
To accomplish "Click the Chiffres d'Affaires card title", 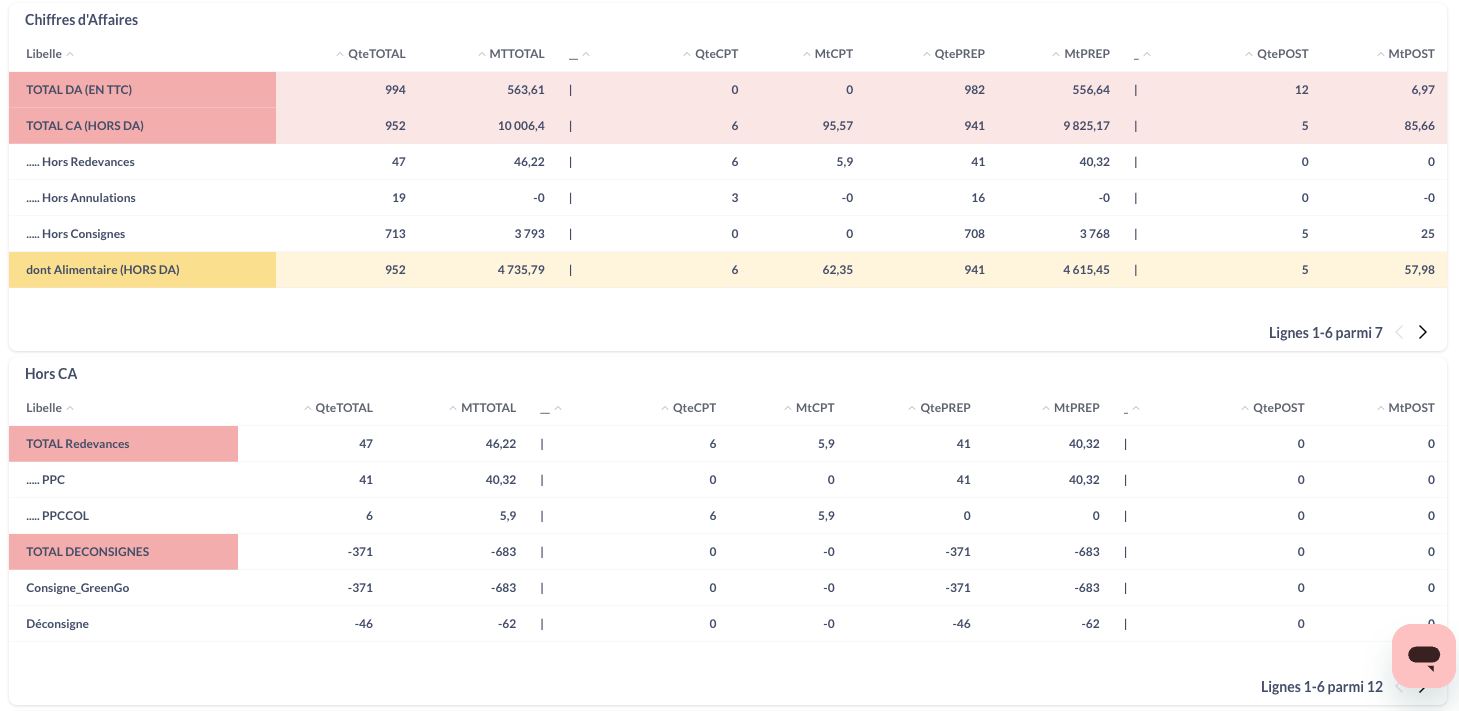I will (81, 20).
